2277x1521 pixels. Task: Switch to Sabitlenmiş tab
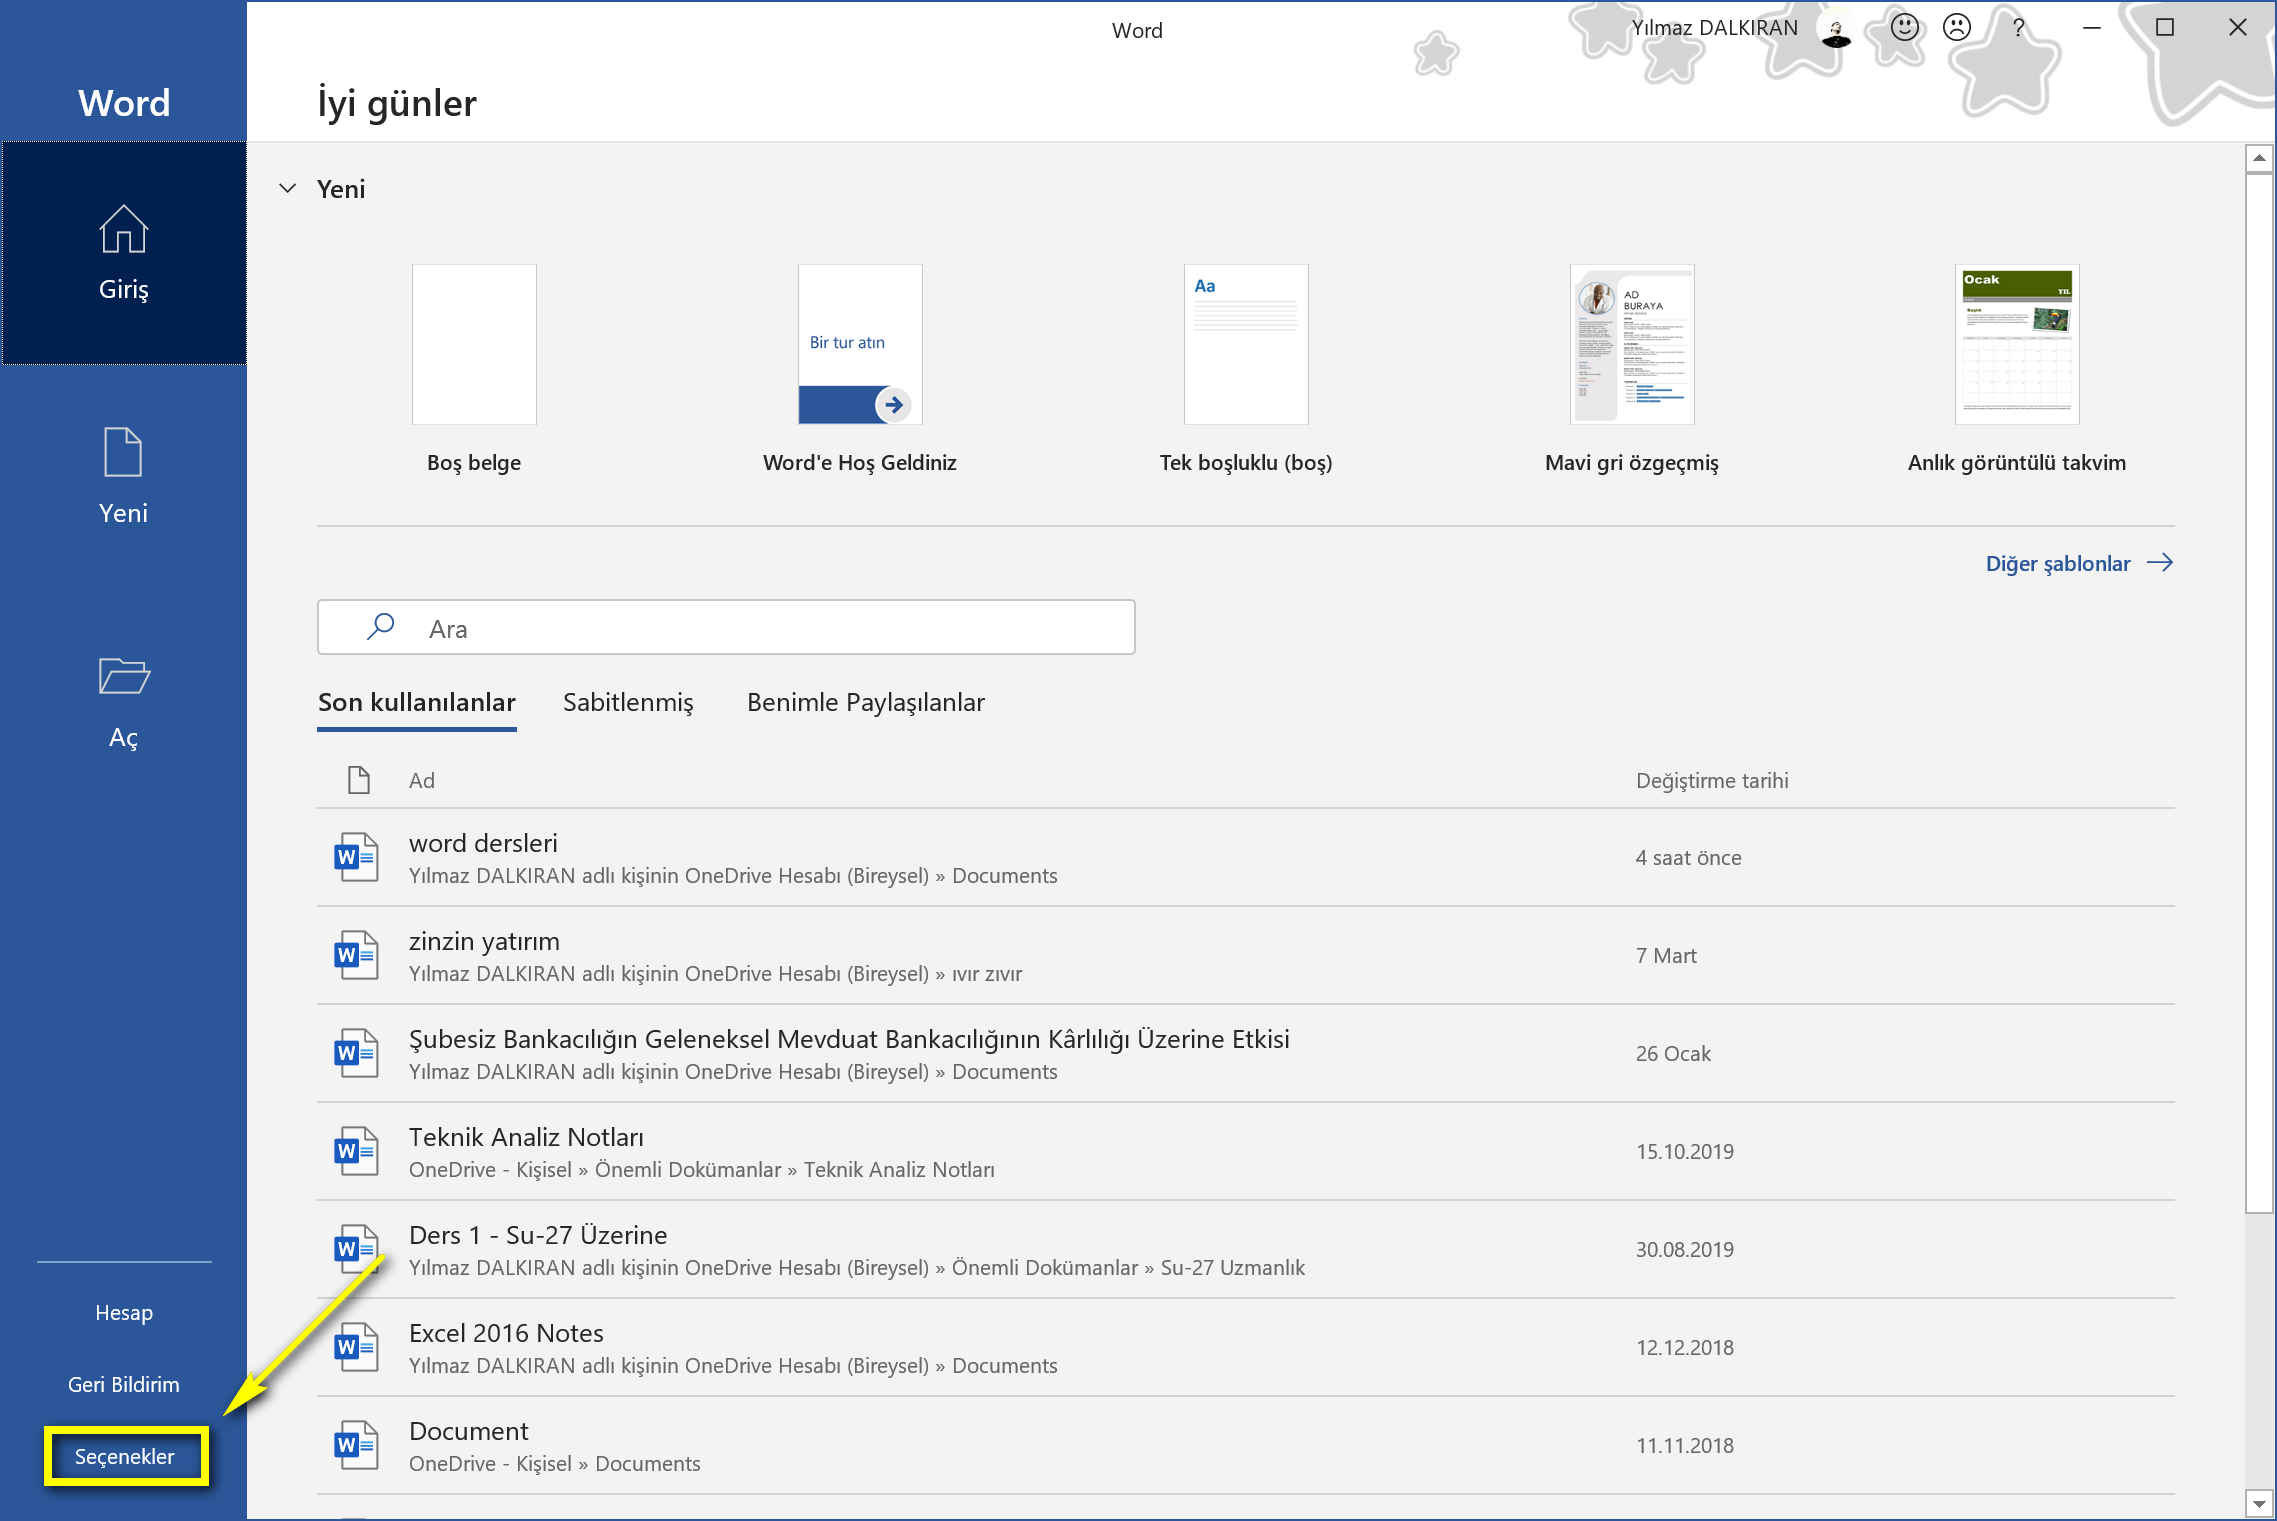(x=628, y=702)
